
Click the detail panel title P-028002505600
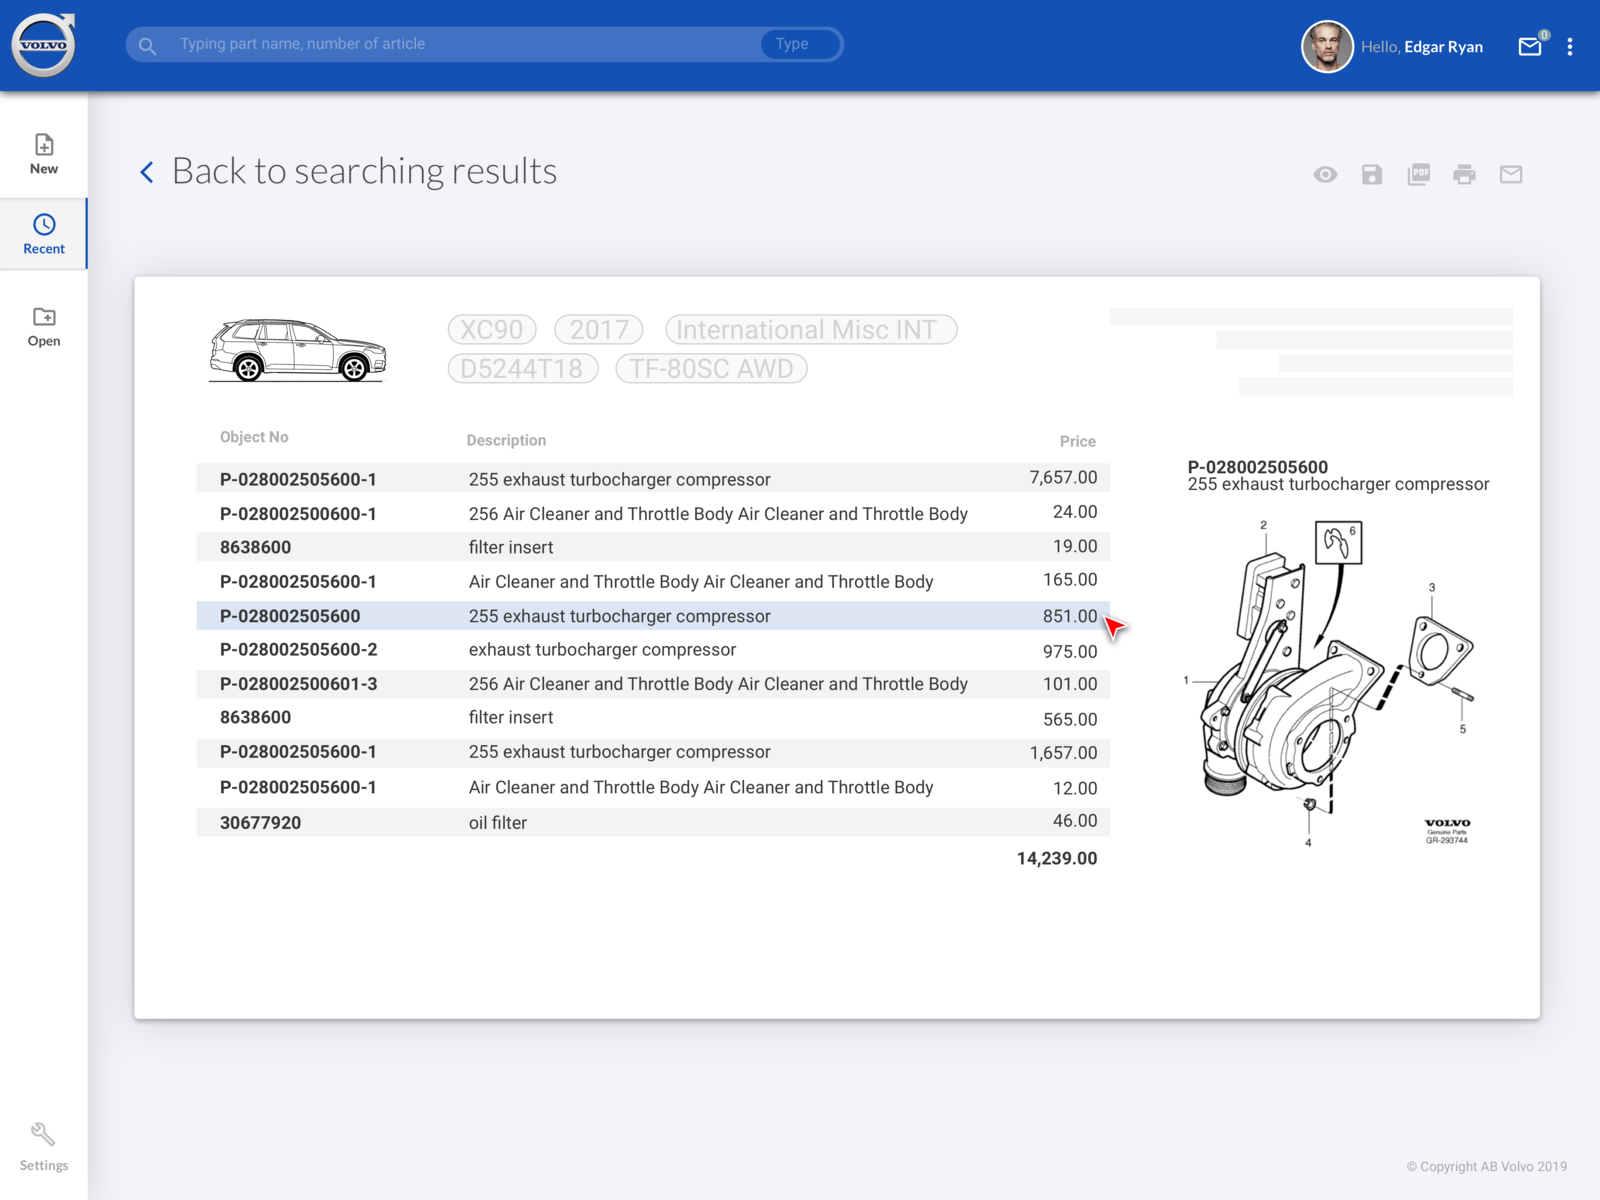click(1258, 467)
